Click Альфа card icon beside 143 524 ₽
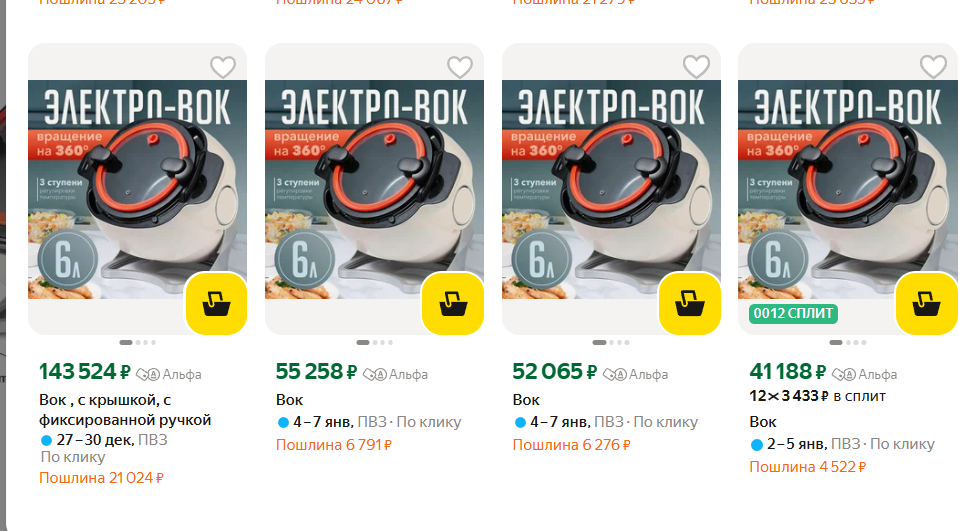Screen dimensions: 959x531 [x=148, y=374]
